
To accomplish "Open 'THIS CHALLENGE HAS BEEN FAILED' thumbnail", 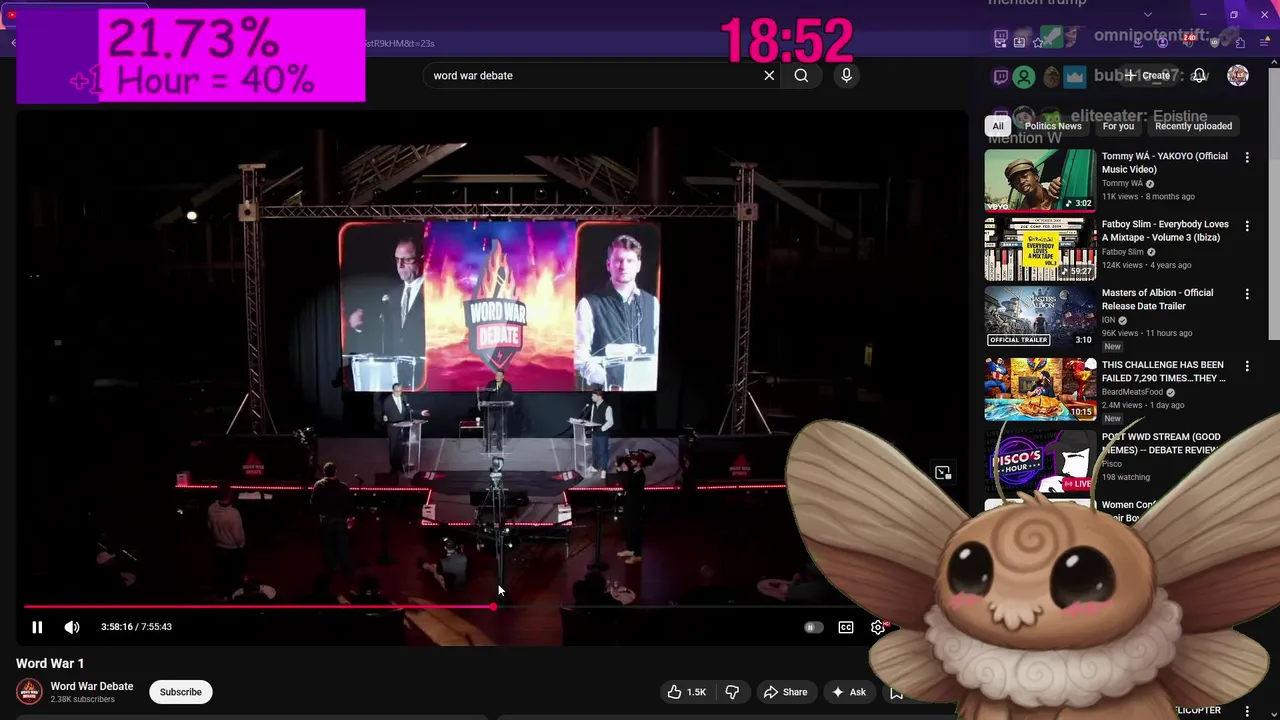I will click(x=1040, y=389).
